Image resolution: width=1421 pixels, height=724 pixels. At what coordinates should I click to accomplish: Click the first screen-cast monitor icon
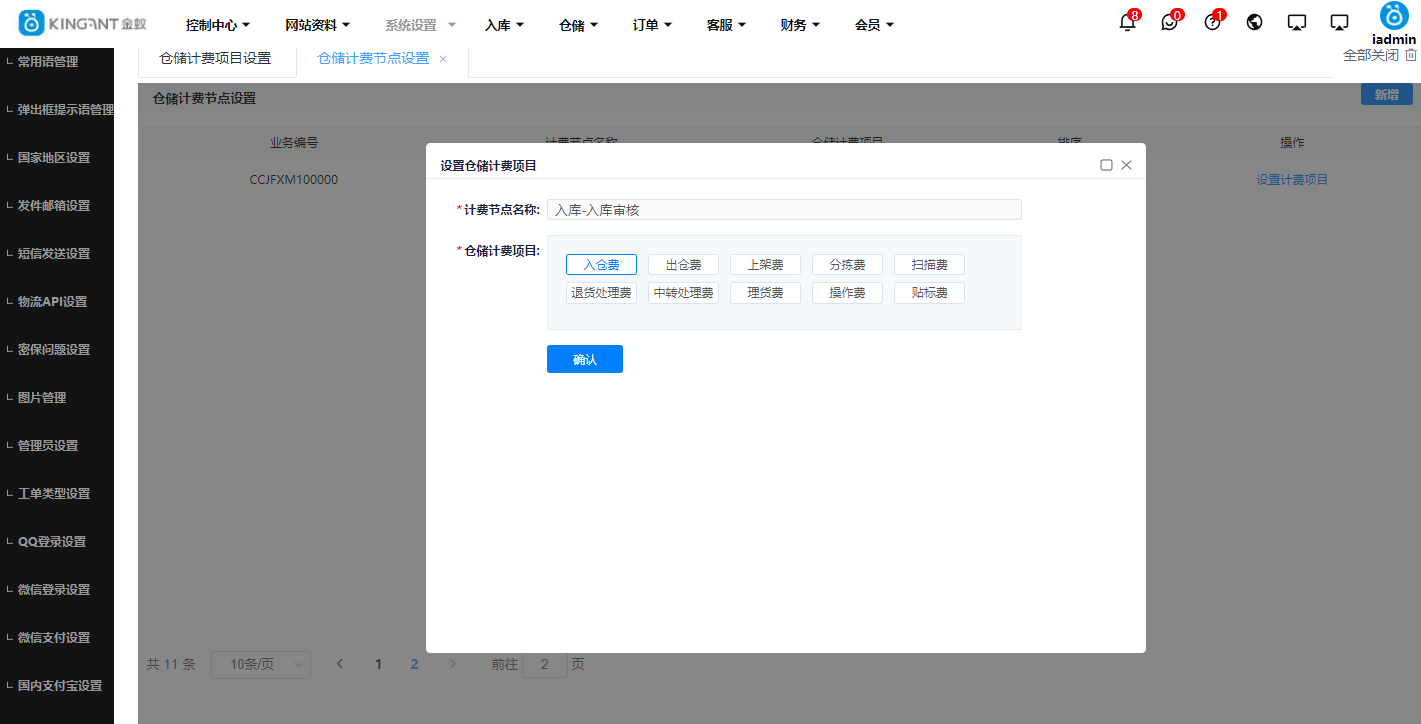click(x=1297, y=22)
